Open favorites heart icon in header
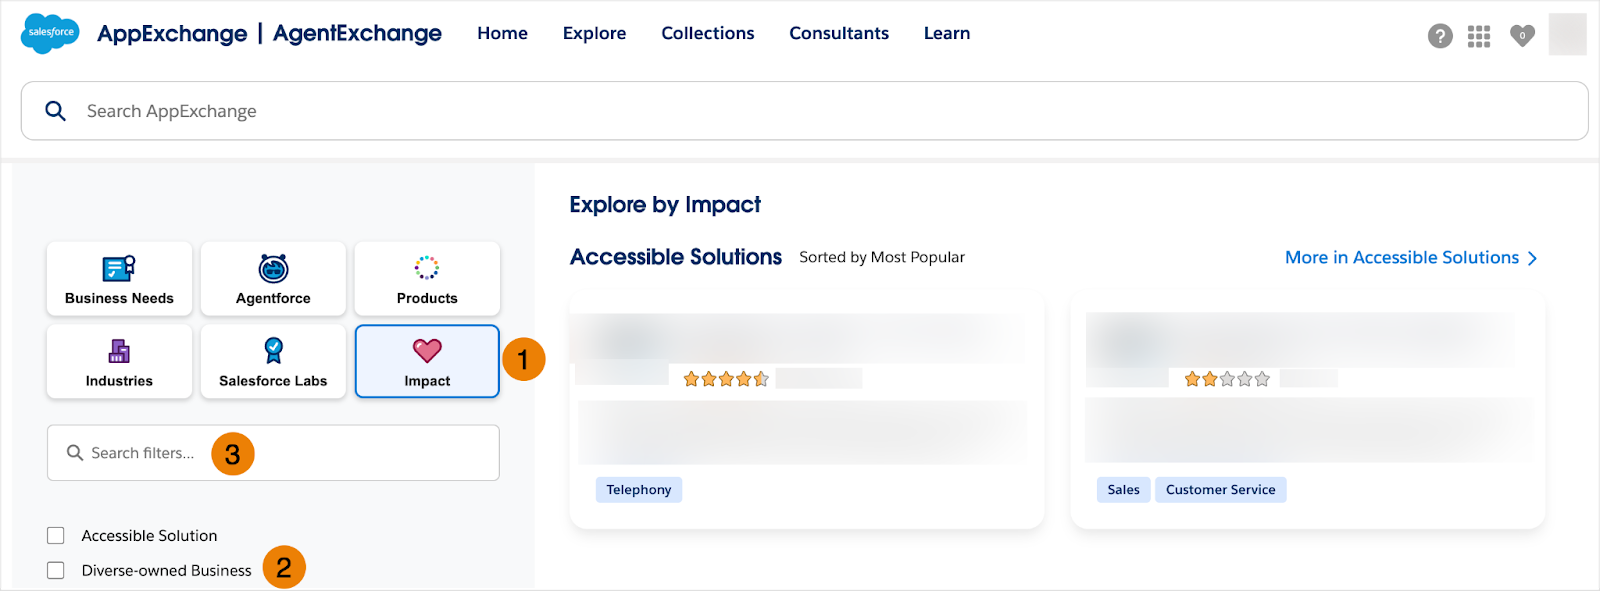The width and height of the screenshot is (1600, 591). point(1522,35)
